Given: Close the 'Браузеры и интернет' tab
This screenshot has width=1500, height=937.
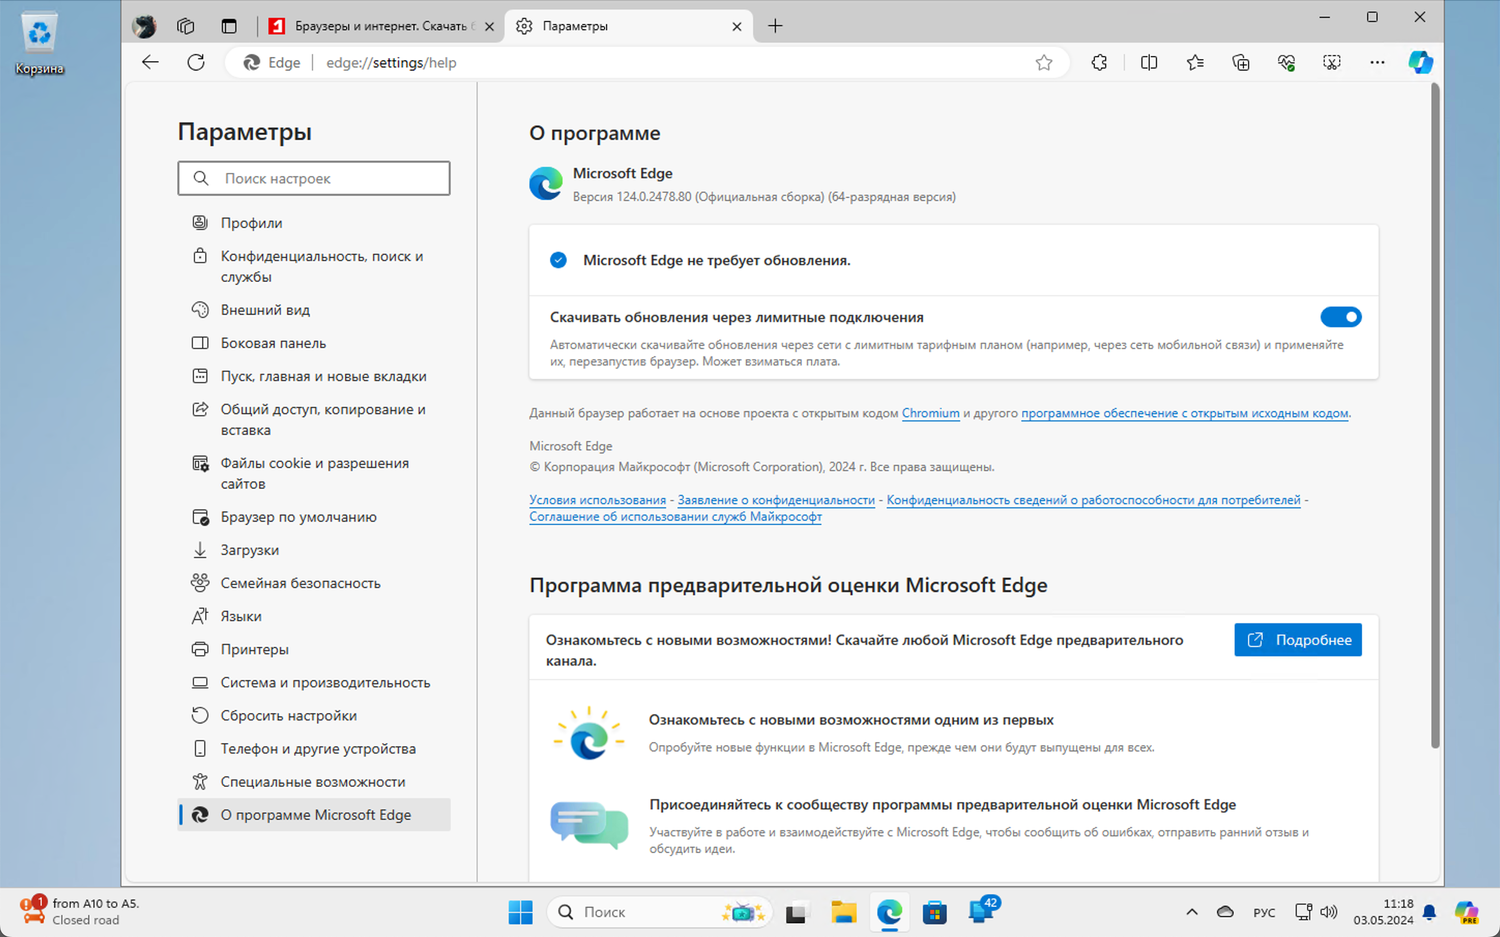Looking at the screenshot, I should [489, 27].
